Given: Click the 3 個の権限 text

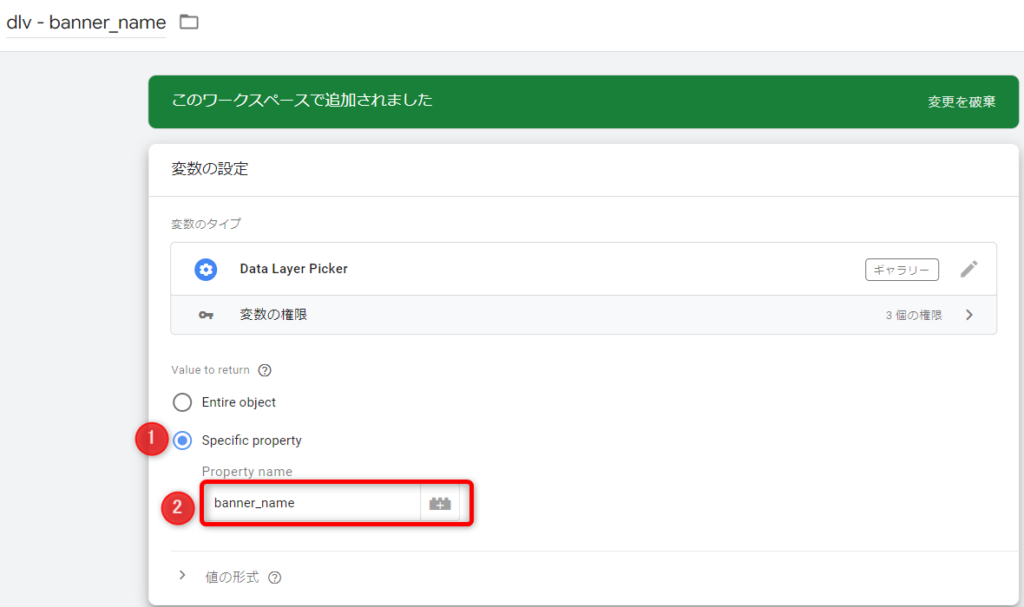Looking at the screenshot, I should pyautogui.click(x=914, y=315).
